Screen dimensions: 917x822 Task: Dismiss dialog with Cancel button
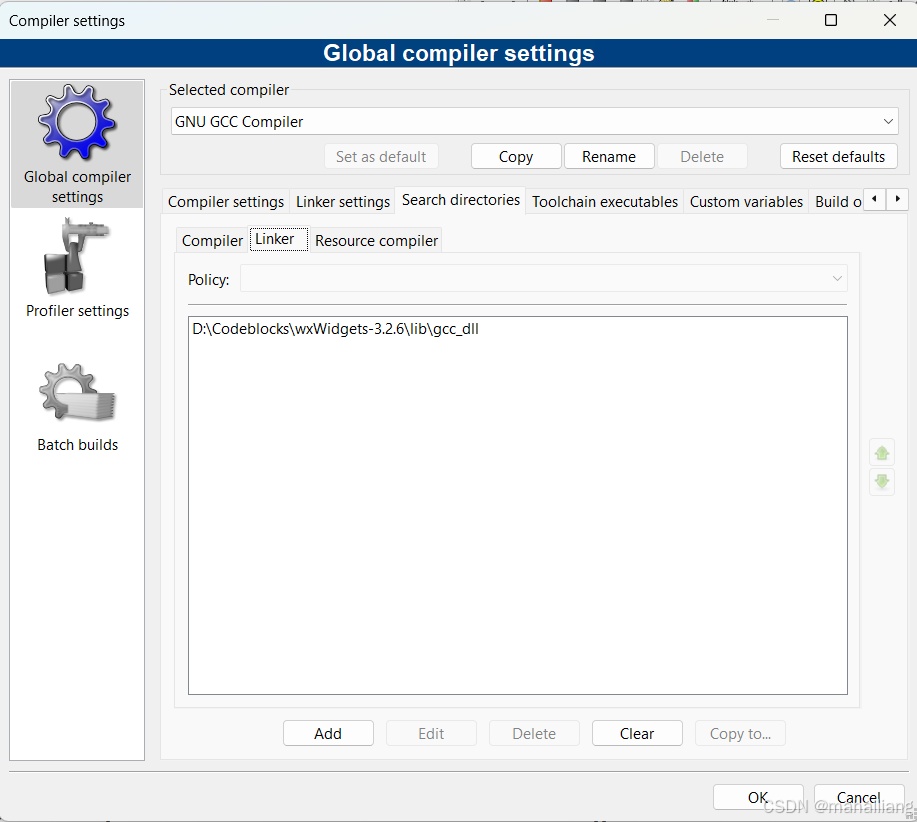click(x=859, y=797)
